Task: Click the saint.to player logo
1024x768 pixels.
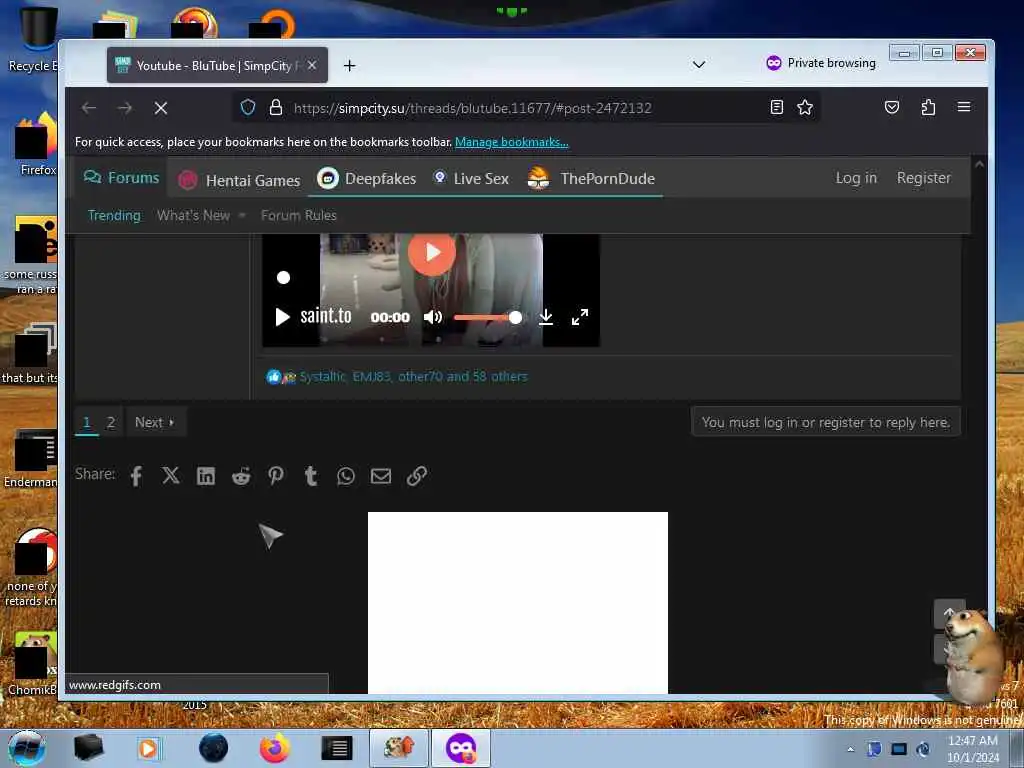Action: point(326,317)
